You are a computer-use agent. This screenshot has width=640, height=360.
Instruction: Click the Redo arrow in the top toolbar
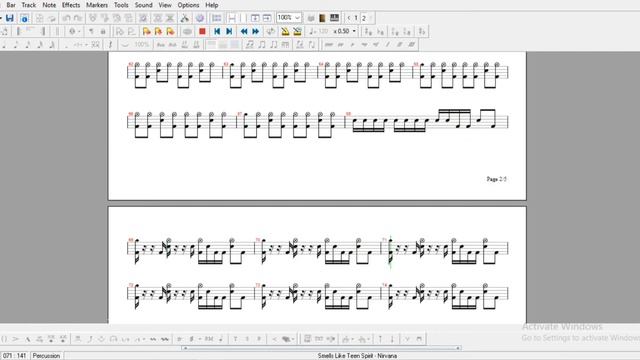pos(78,18)
